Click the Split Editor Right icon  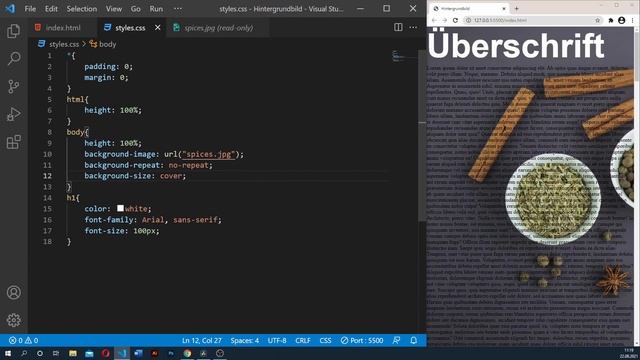[398, 27]
